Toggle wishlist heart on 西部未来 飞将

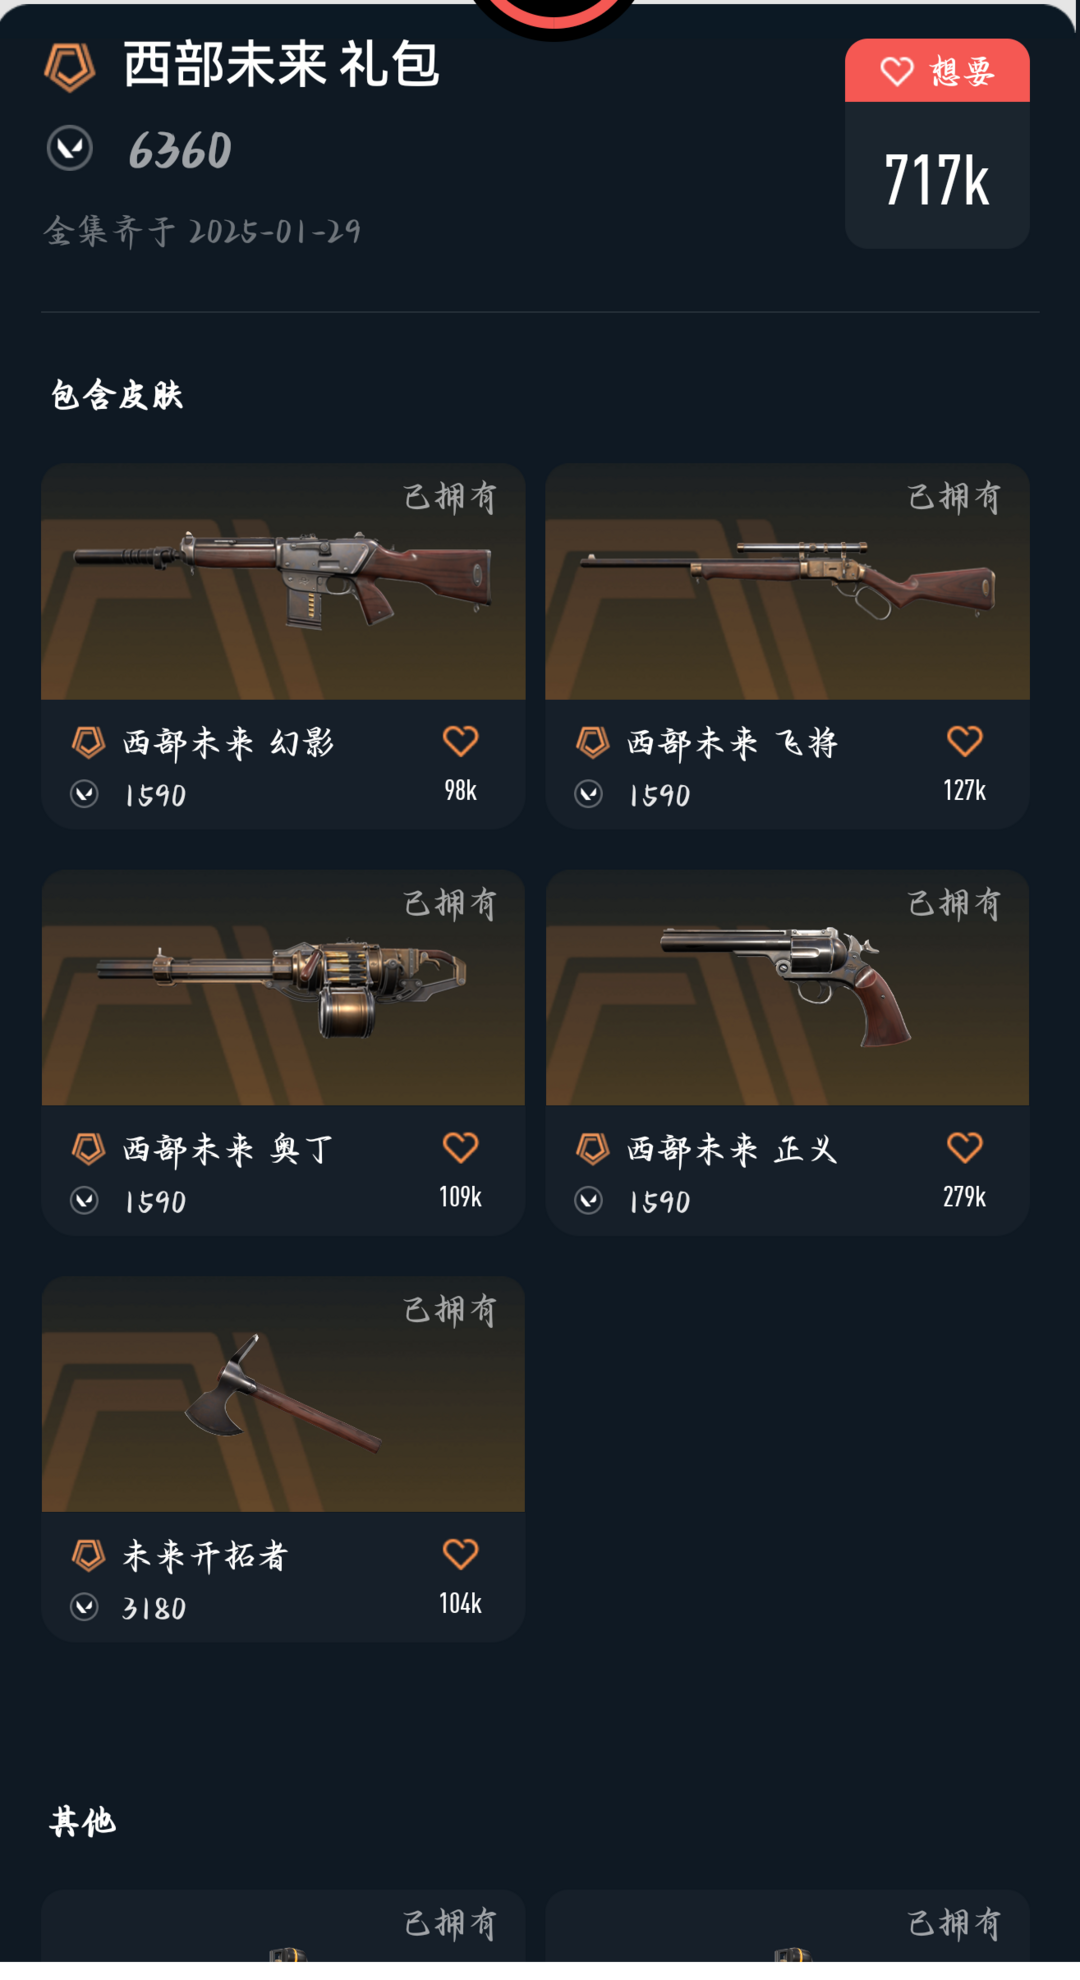tap(964, 741)
